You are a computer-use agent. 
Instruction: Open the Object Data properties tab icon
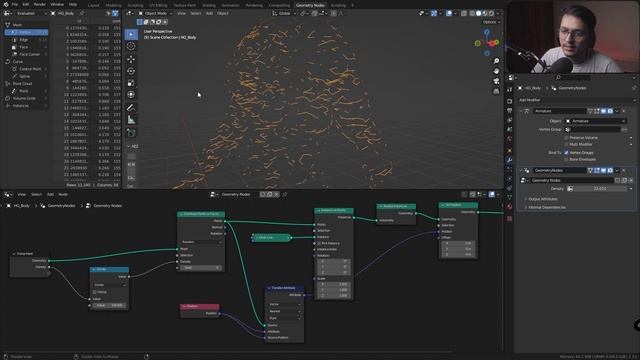(x=510, y=197)
